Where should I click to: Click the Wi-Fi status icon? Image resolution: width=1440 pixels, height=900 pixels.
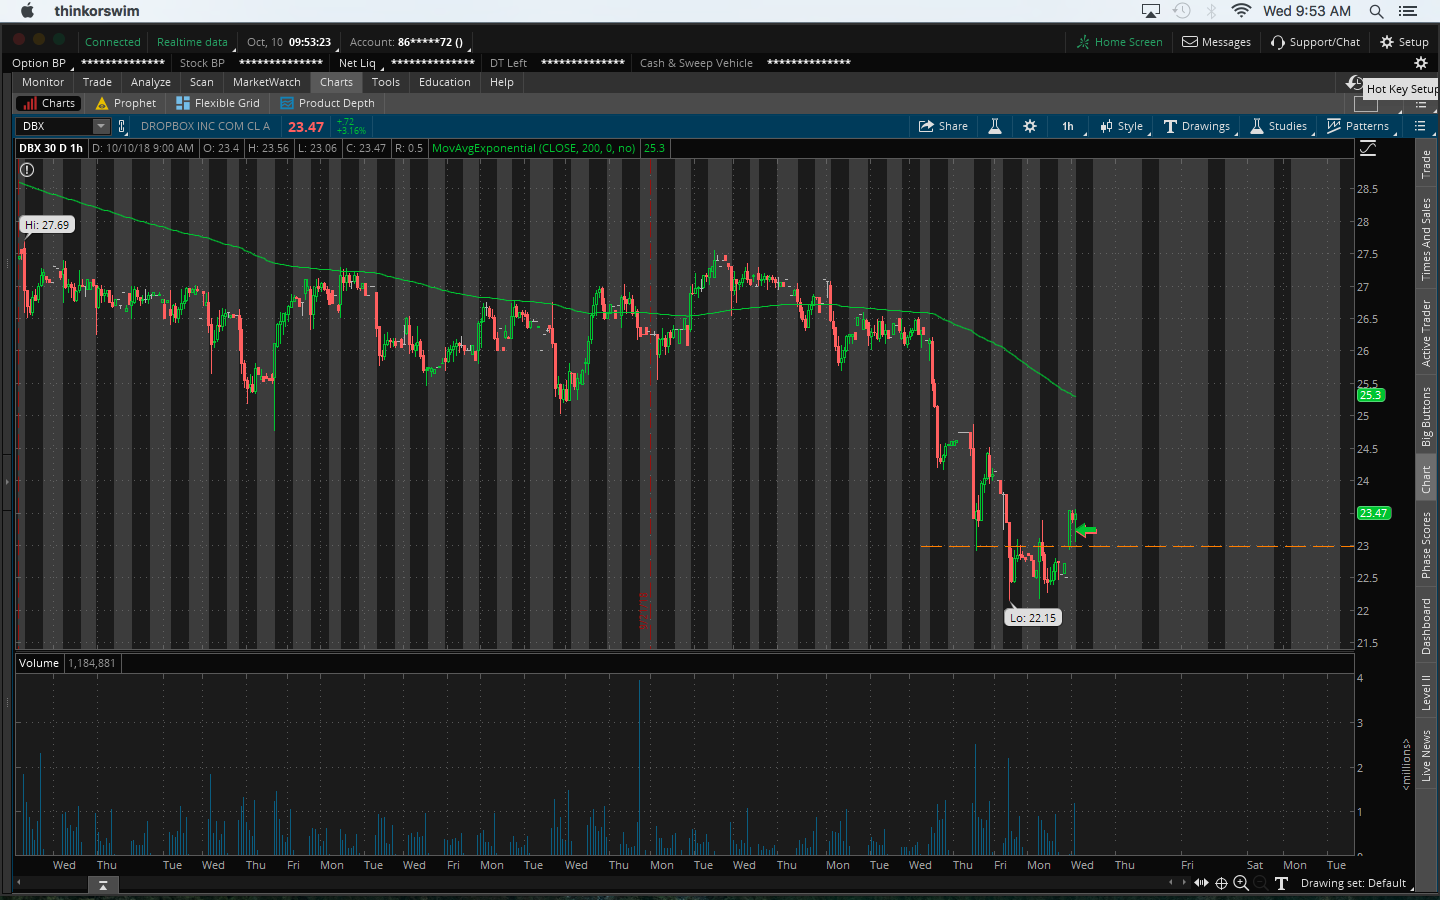[1241, 11]
